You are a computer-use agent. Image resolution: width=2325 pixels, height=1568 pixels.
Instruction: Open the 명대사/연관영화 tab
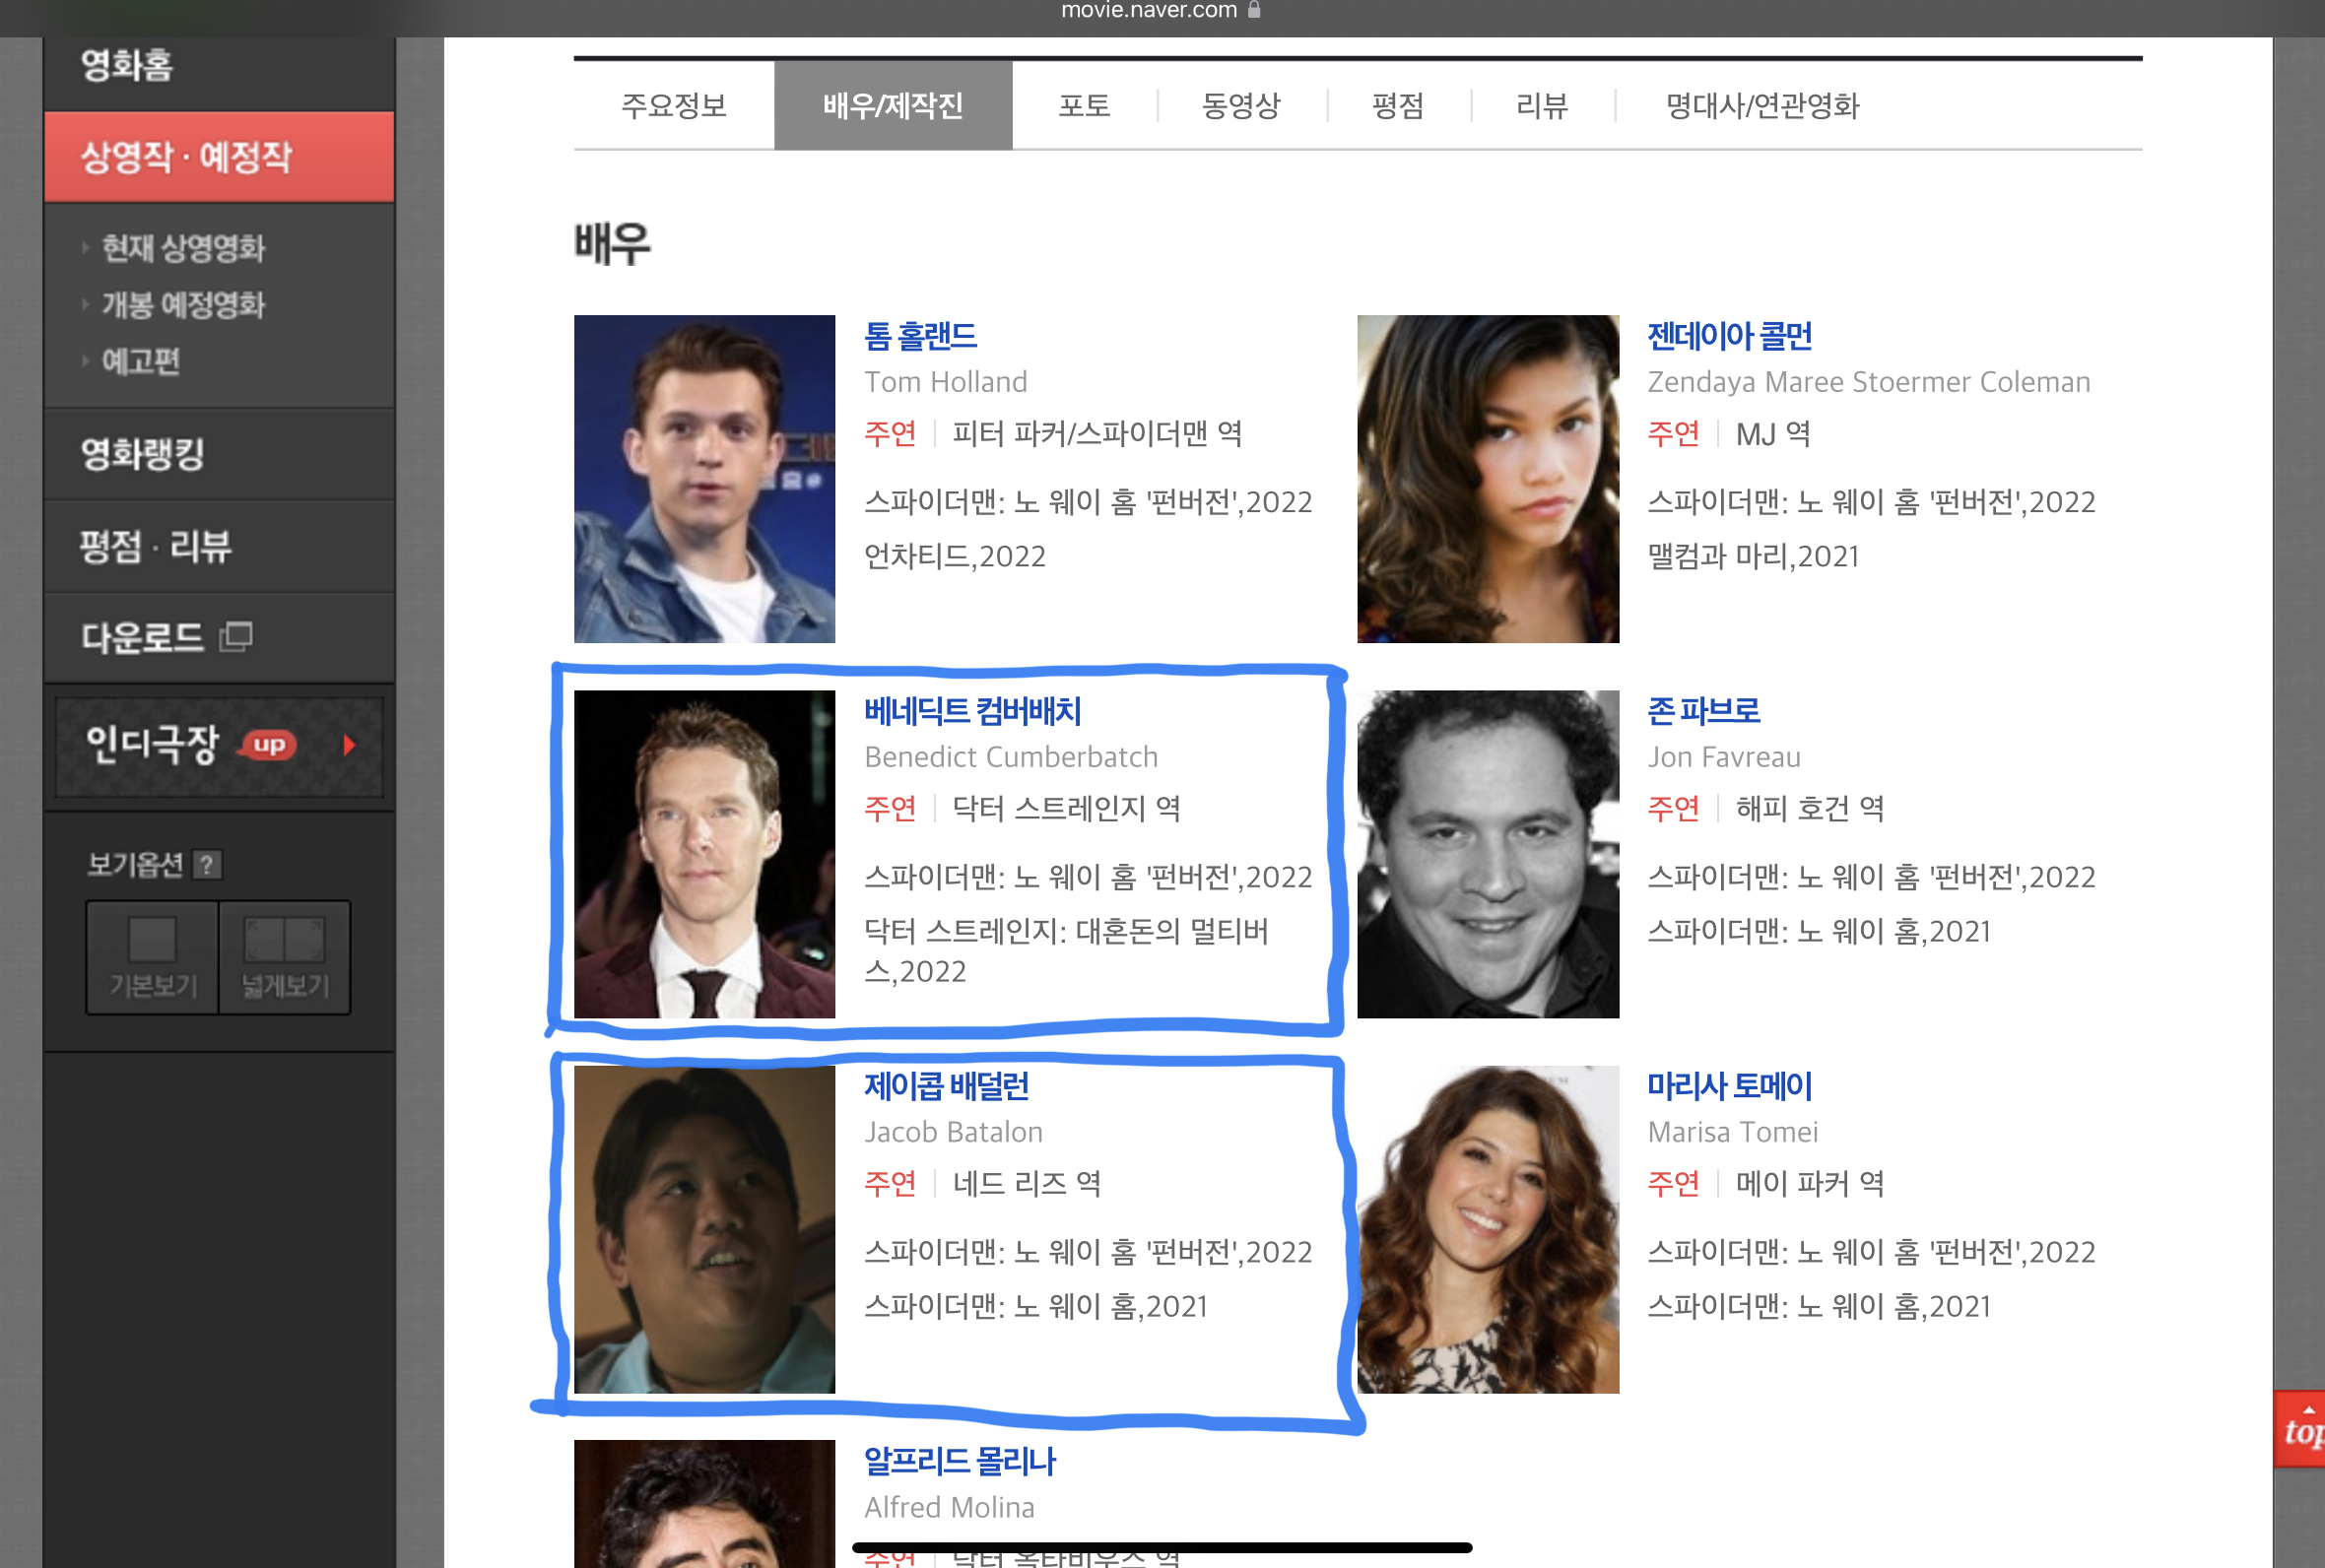click(x=1762, y=106)
